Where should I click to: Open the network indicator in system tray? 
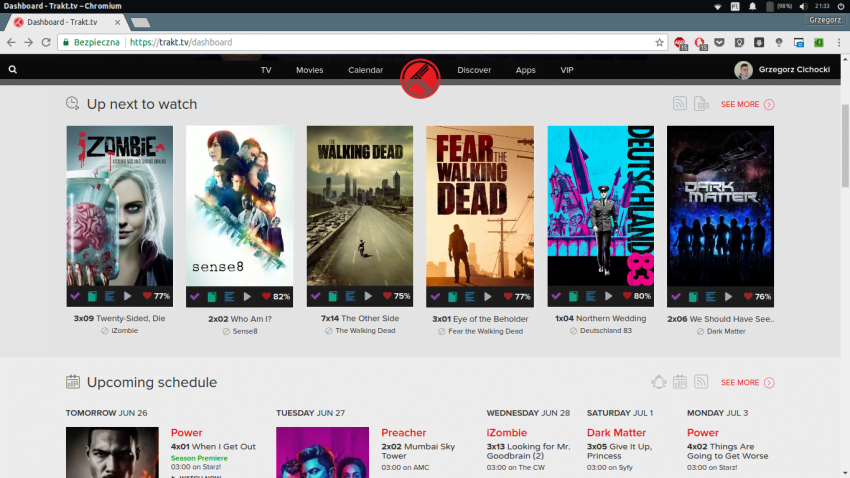718,7
